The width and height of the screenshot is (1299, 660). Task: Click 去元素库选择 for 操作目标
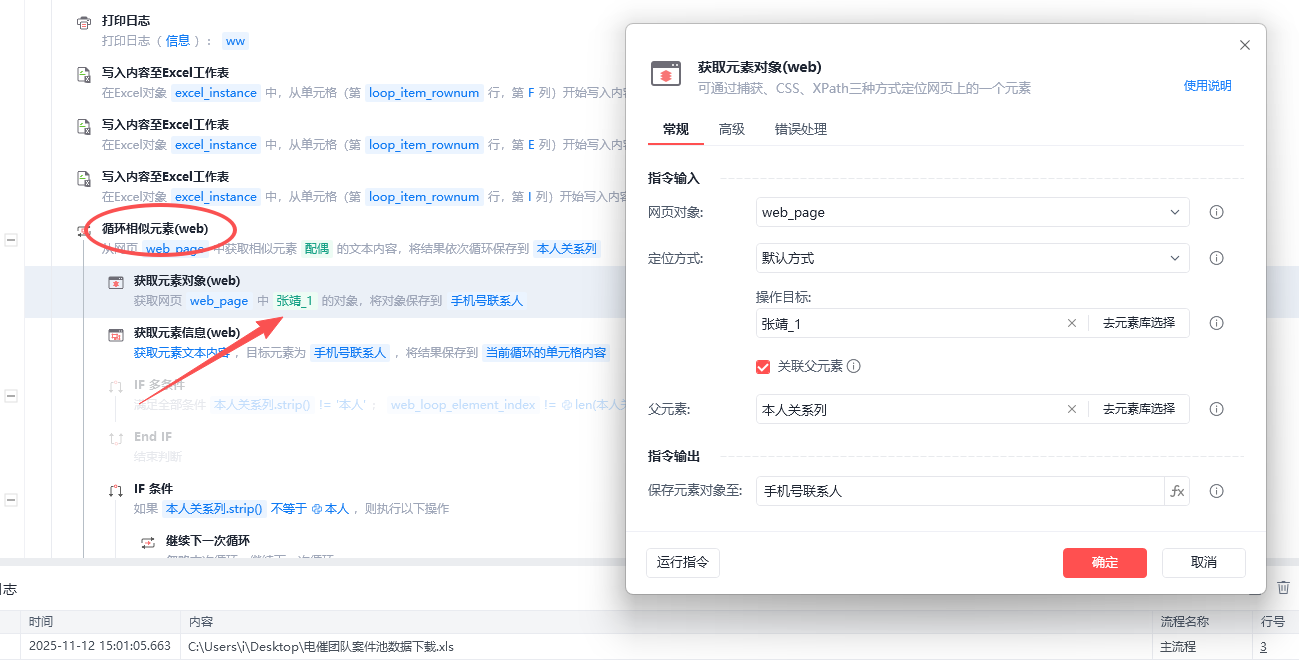point(1139,323)
